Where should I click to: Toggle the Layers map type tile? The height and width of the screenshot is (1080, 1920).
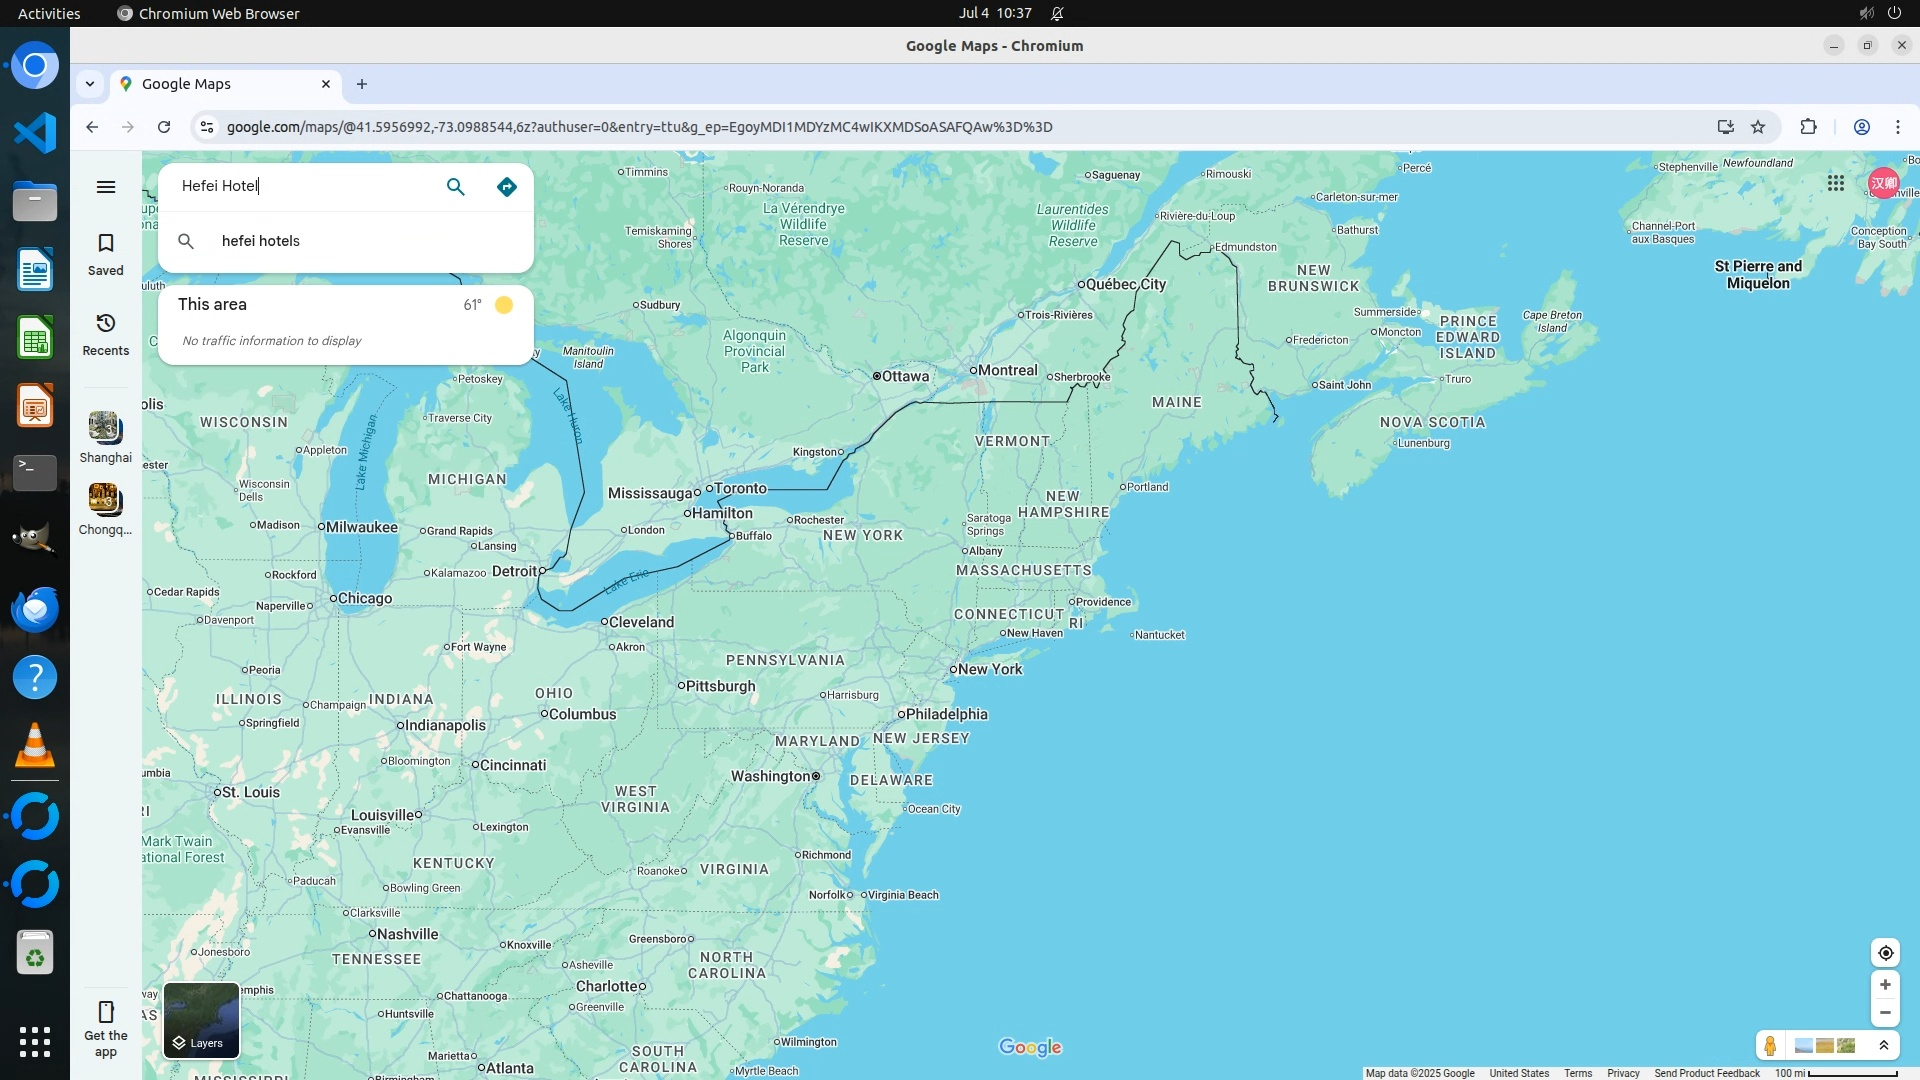201,1020
